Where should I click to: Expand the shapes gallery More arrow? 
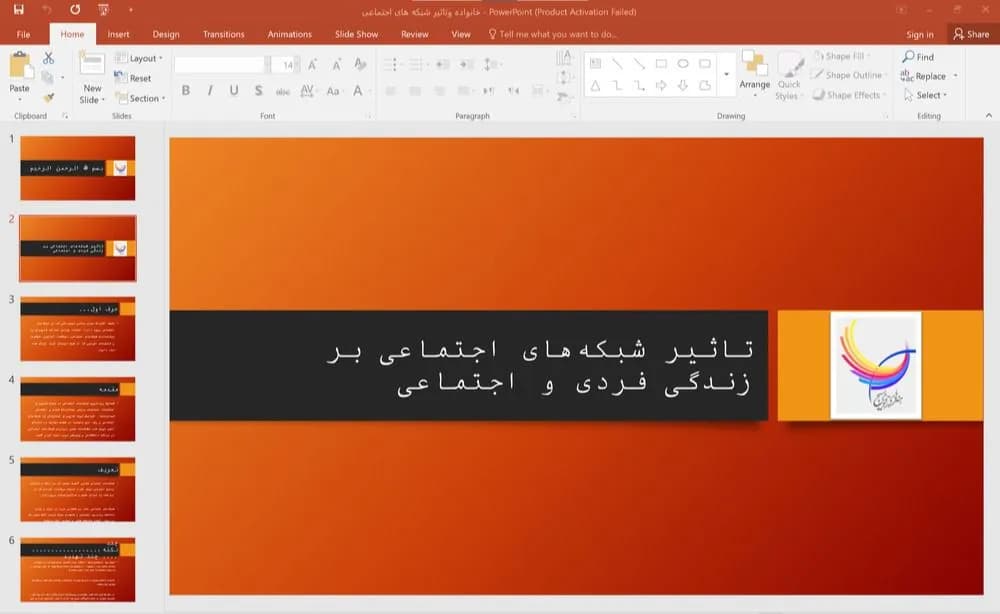point(726,75)
